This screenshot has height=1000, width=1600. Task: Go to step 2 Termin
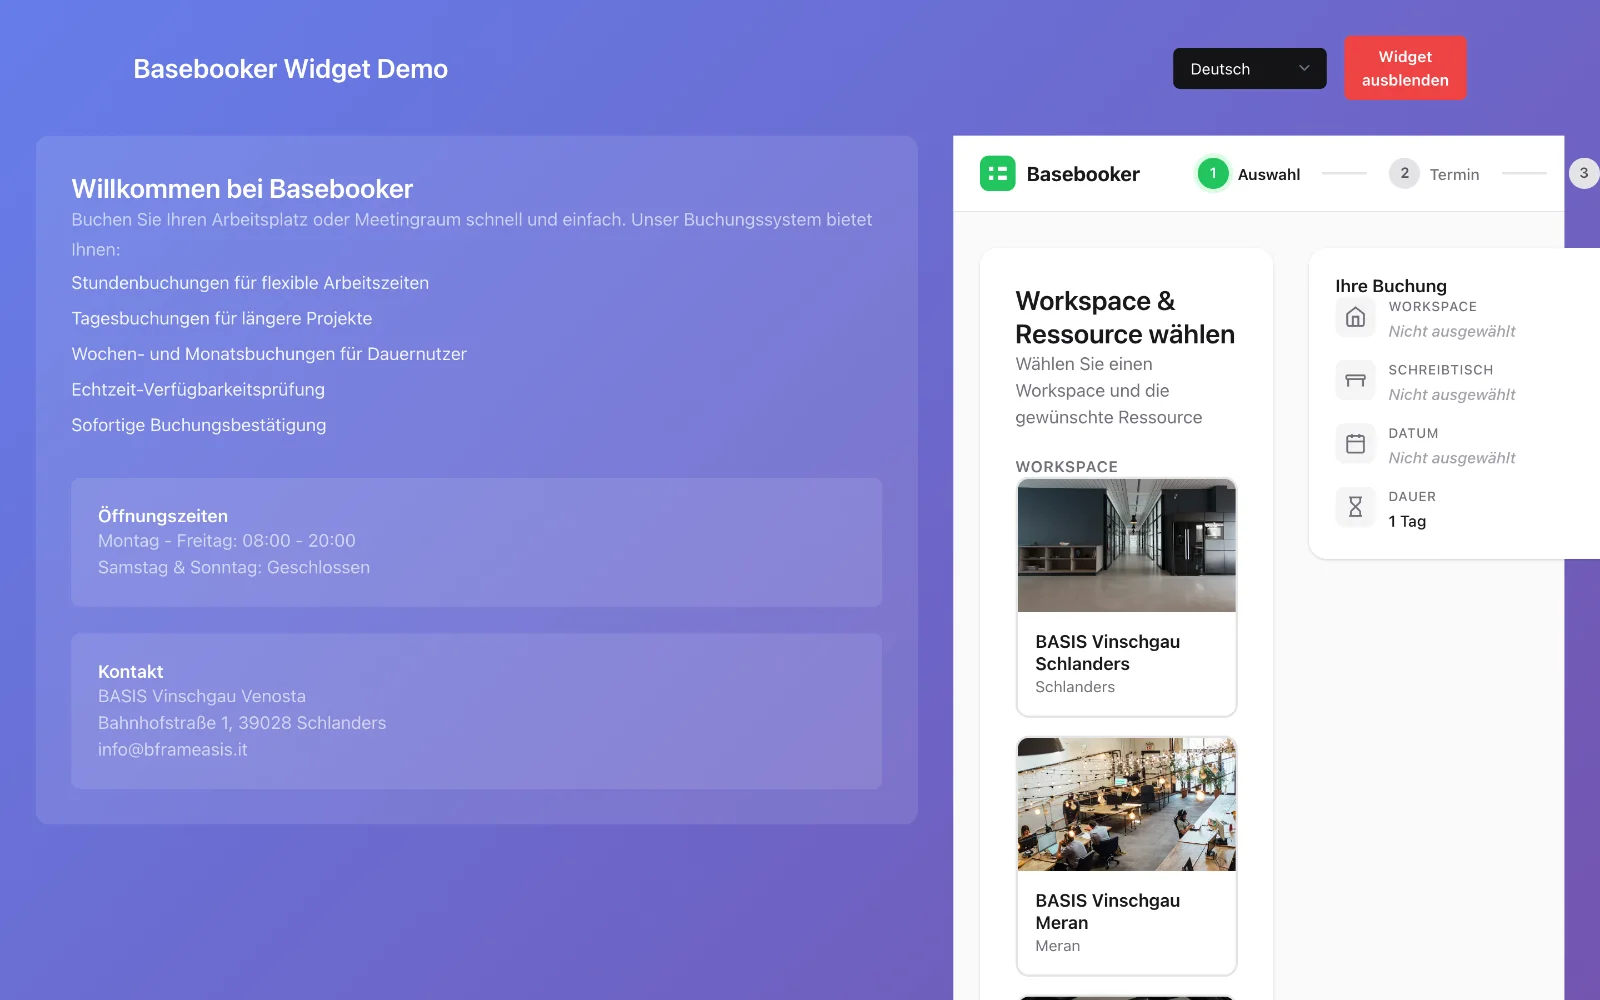tap(1434, 174)
